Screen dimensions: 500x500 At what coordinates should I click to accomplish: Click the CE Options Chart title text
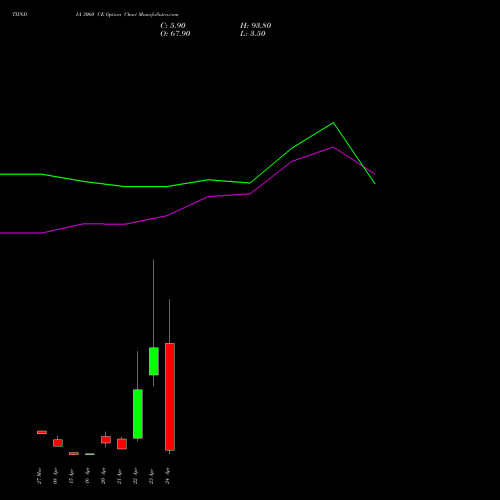[127, 14]
